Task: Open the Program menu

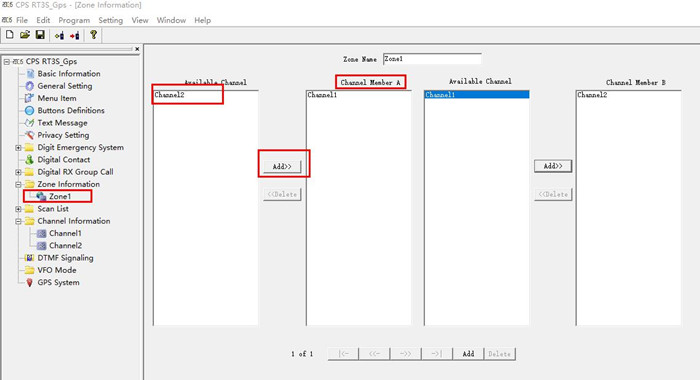Action: [74, 20]
